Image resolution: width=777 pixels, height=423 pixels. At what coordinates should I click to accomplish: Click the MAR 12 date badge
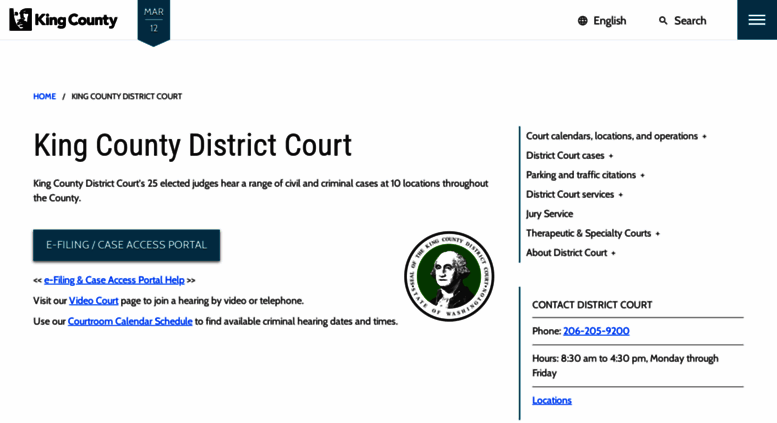pyautogui.click(x=154, y=21)
